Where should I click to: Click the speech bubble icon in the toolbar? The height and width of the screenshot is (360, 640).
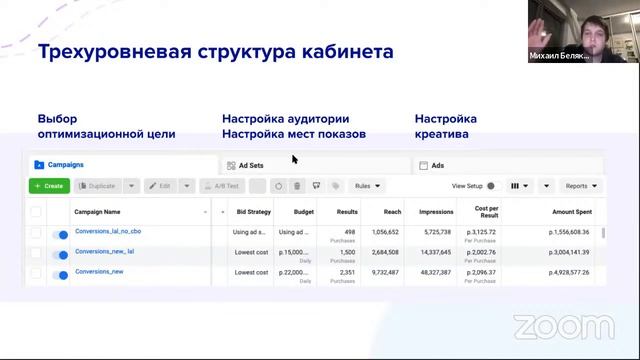point(316,186)
